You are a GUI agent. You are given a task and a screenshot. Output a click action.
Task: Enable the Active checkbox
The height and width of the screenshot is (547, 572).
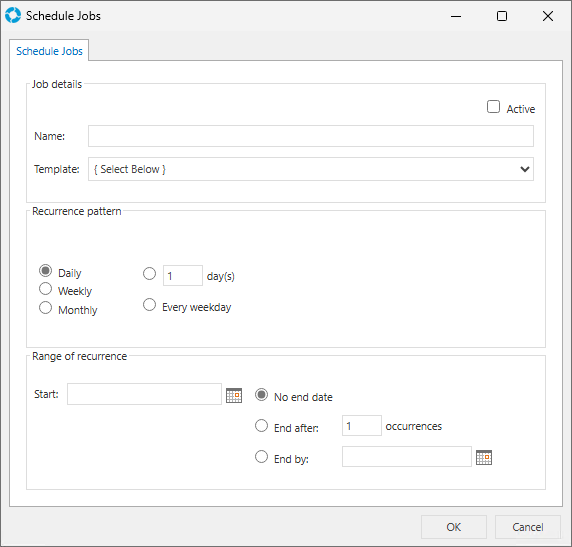click(494, 107)
